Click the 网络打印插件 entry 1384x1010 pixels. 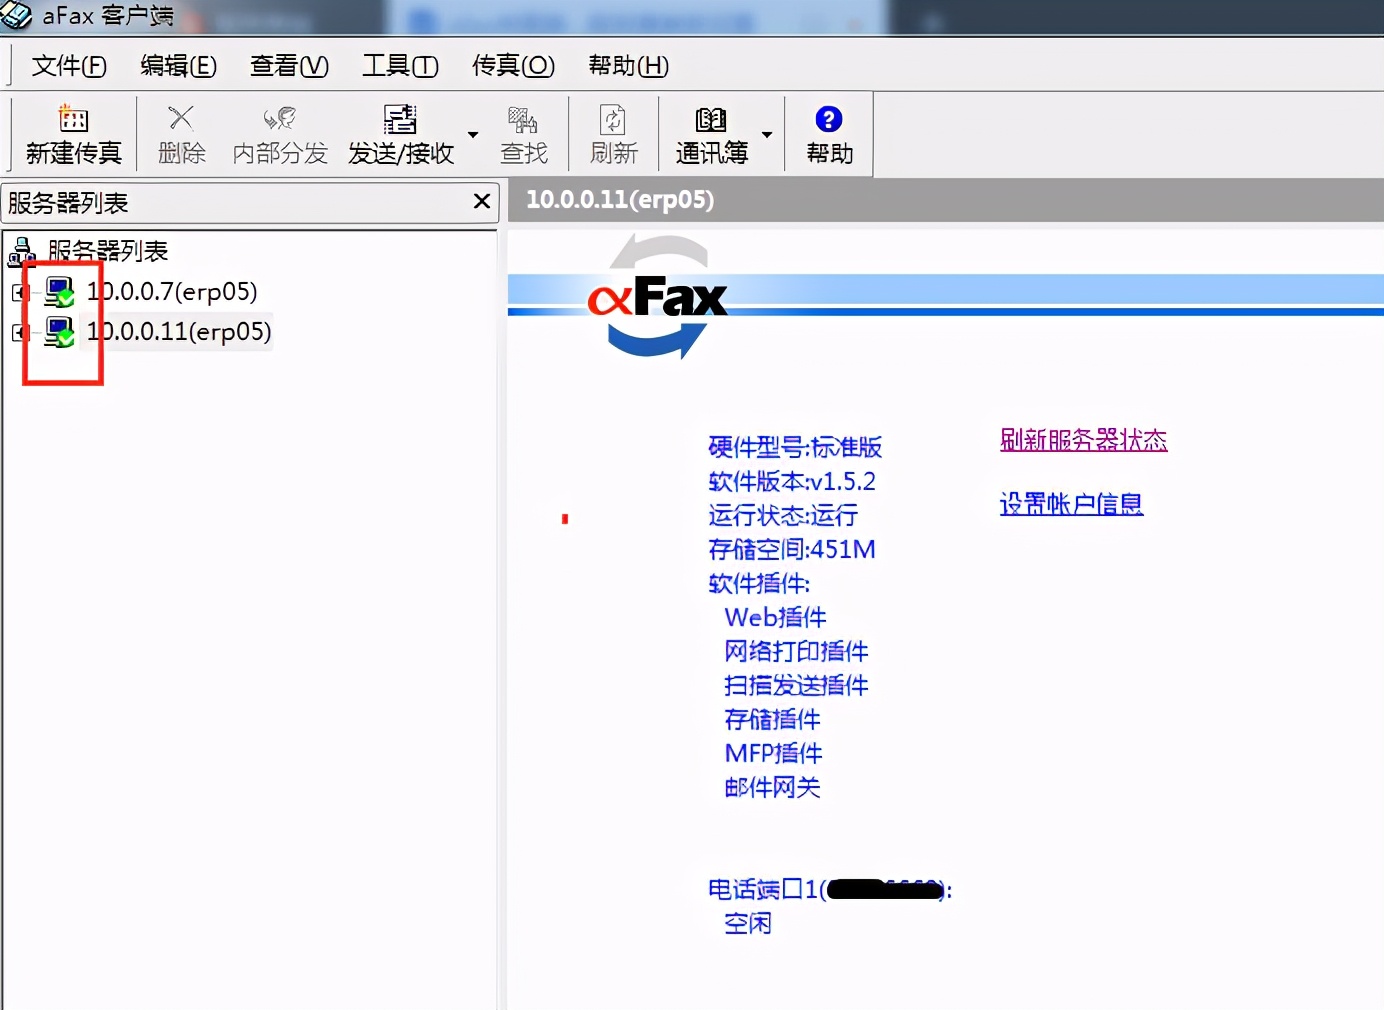click(796, 651)
